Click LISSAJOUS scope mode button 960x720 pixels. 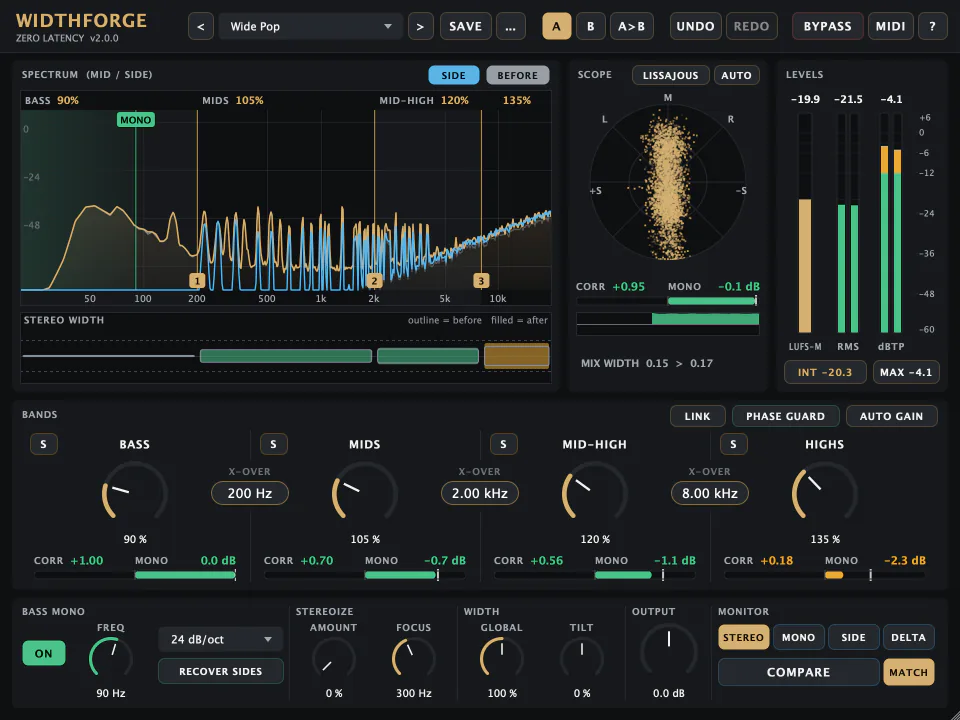tap(670, 75)
